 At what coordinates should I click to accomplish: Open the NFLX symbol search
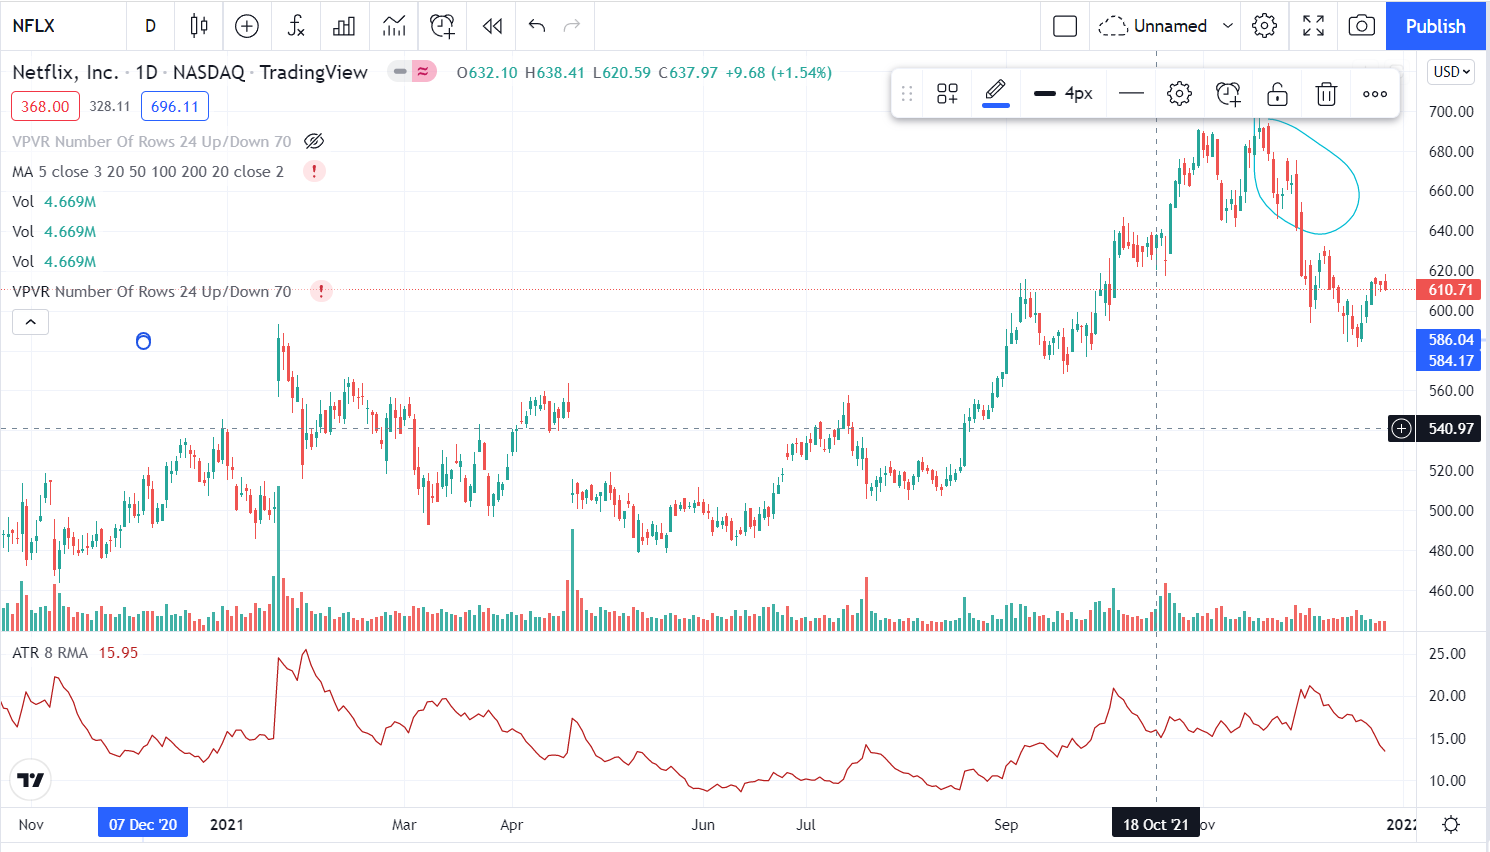tap(34, 26)
